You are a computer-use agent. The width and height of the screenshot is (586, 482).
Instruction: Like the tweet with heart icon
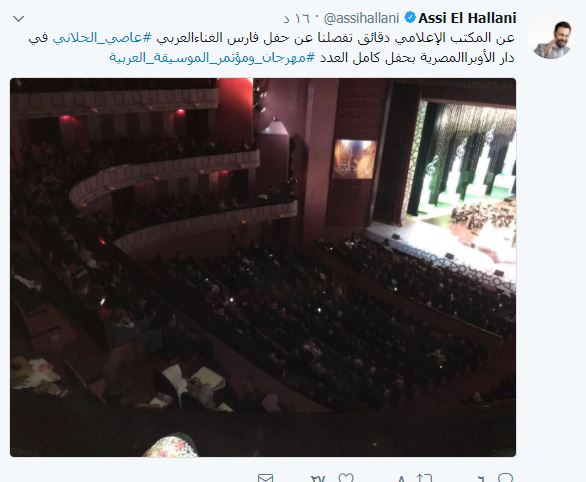tap(346, 478)
